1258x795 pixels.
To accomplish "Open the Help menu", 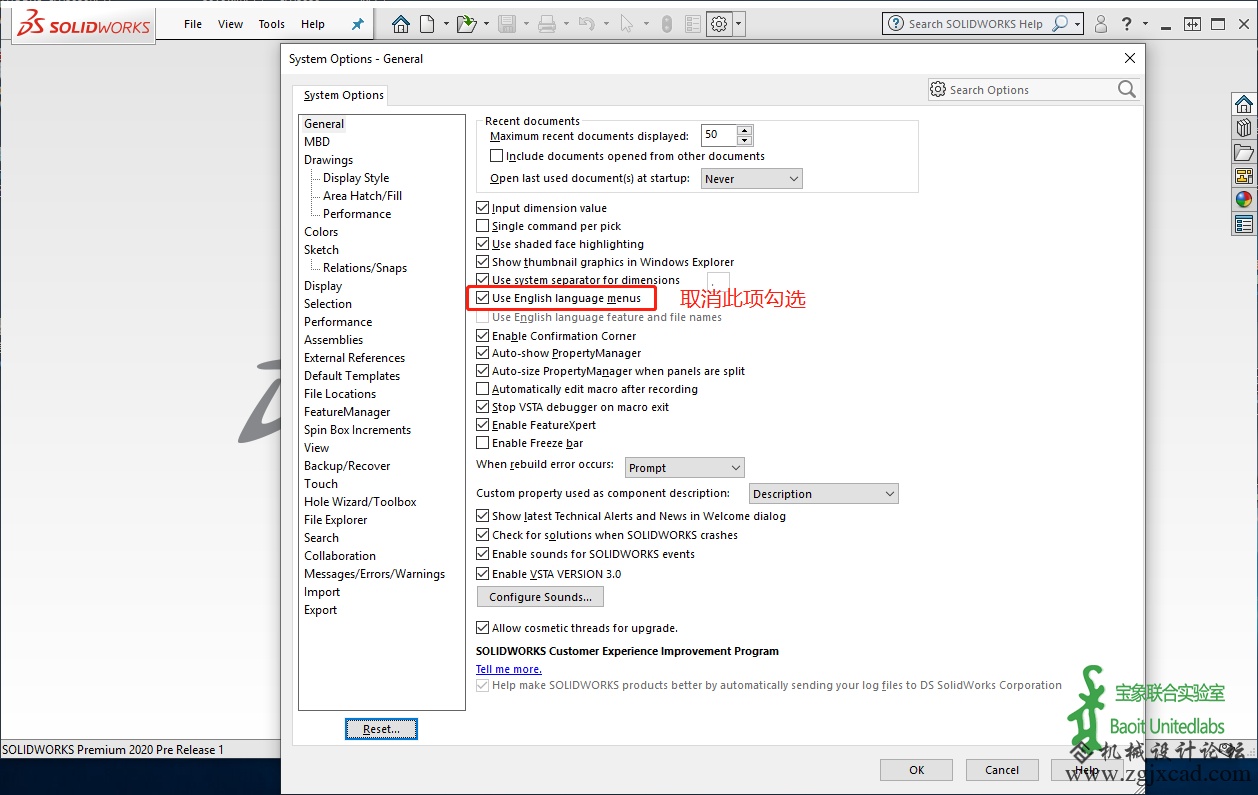I will coord(312,24).
